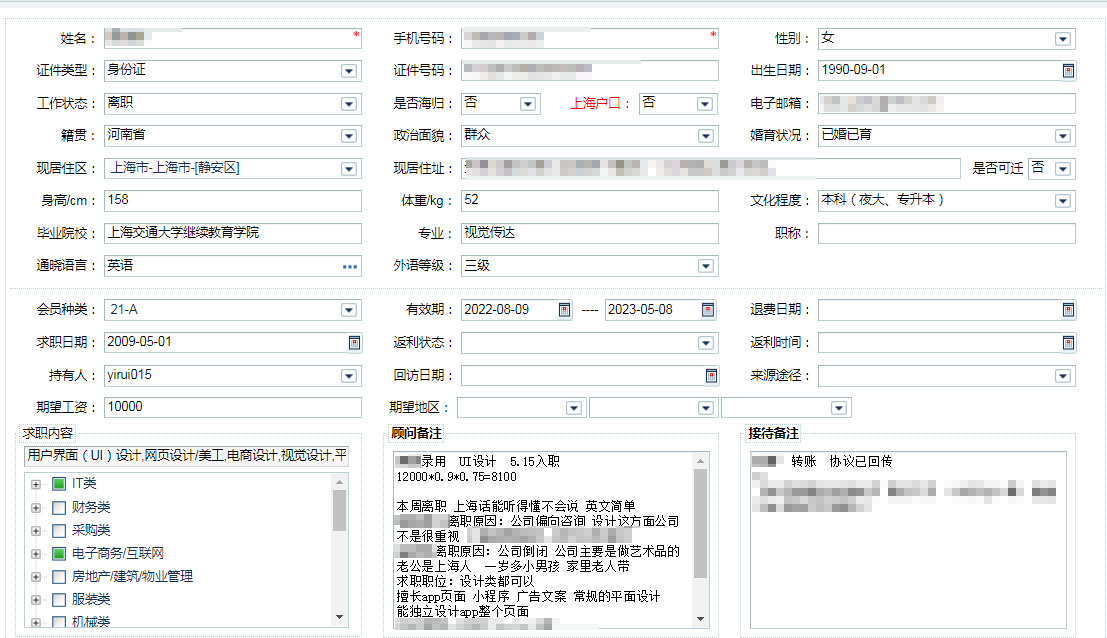The width and height of the screenshot is (1107, 638).
Task: Open the 性别 dropdown
Action: (x=1063, y=39)
